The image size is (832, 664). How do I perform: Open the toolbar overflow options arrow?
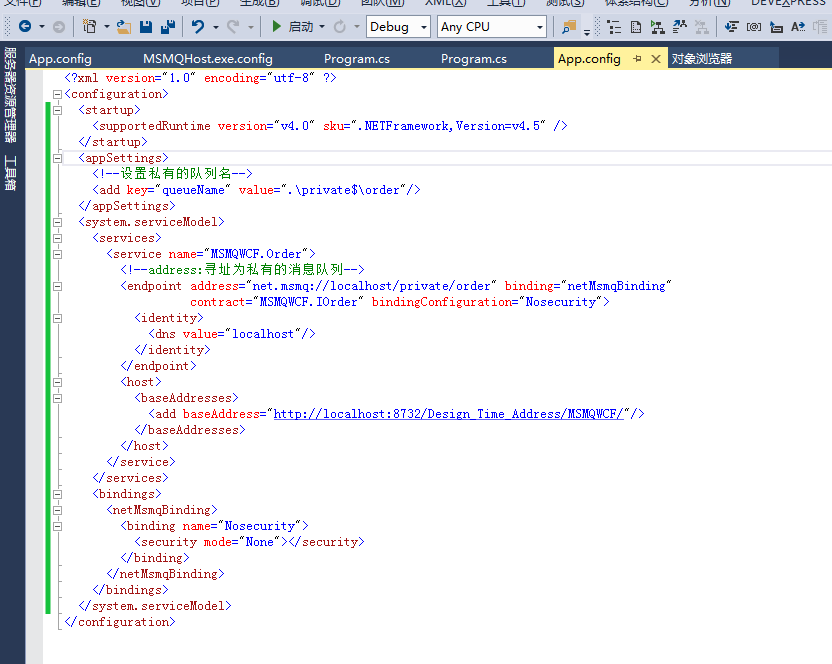pos(587,32)
